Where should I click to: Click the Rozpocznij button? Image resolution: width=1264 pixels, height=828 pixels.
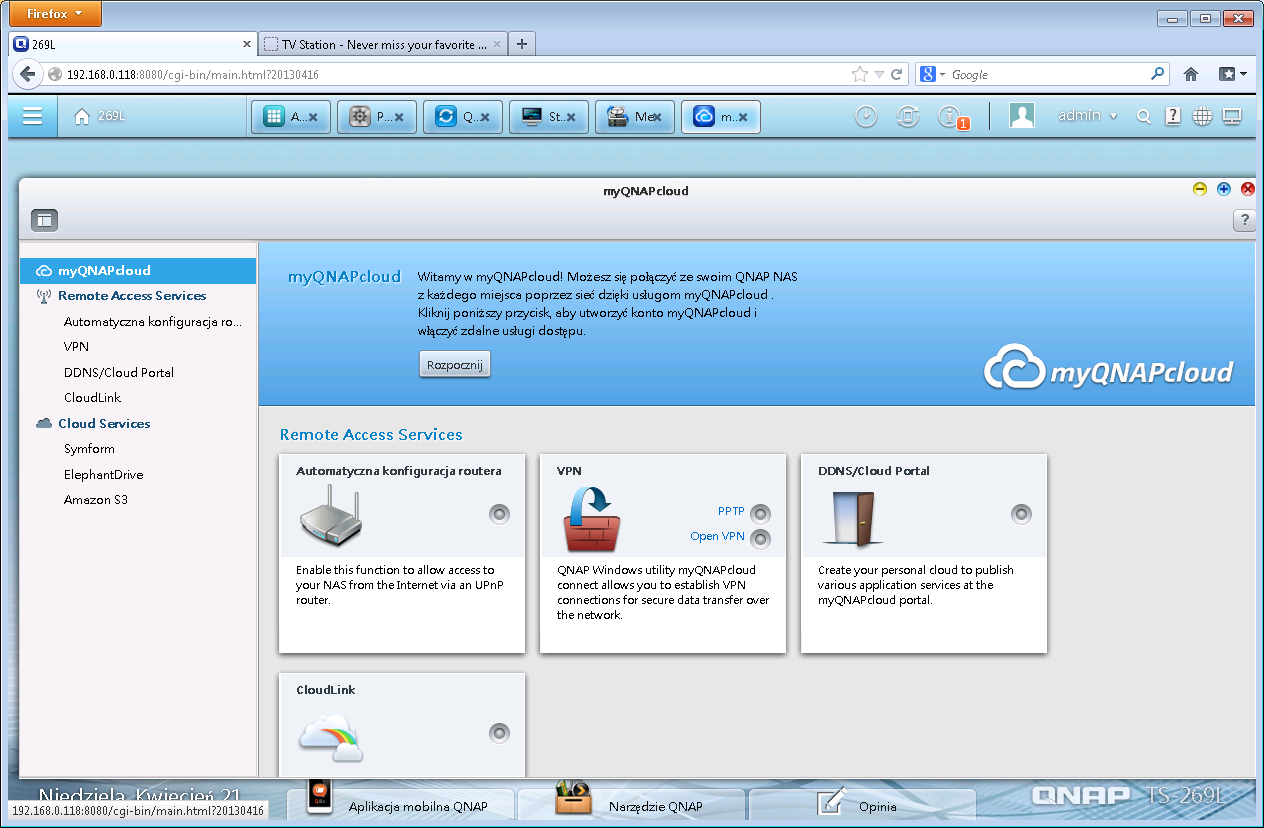click(455, 365)
